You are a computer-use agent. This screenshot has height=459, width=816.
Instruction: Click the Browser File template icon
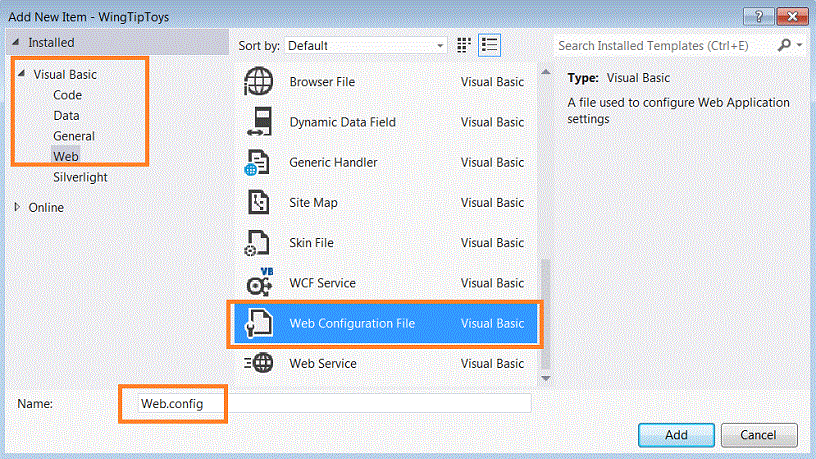coord(259,82)
